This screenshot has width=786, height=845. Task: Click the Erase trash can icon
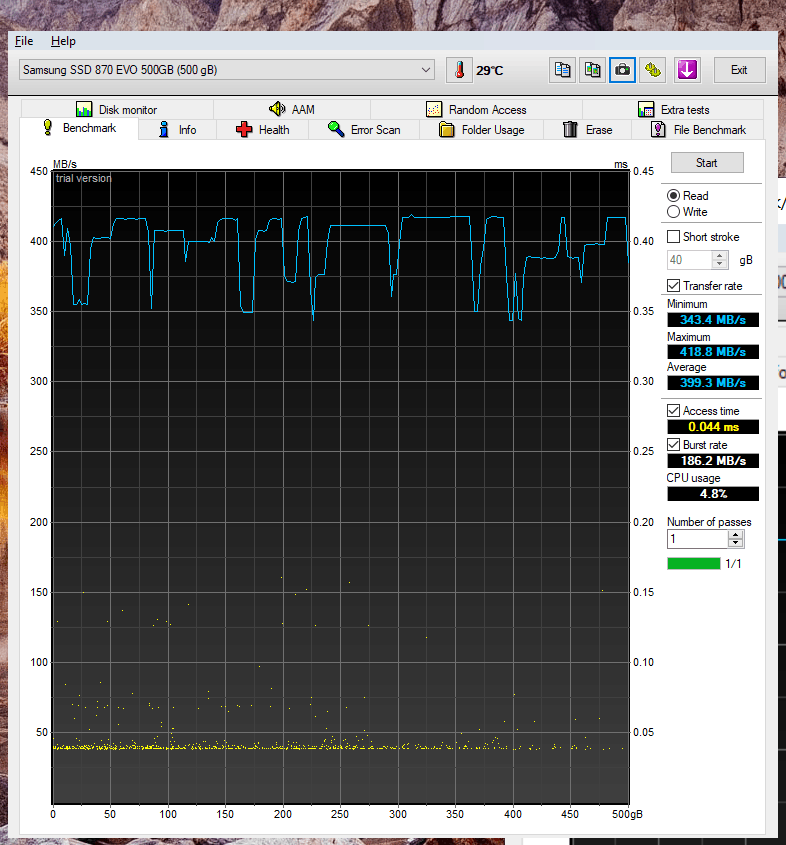pyautogui.click(x=570, y=129)
